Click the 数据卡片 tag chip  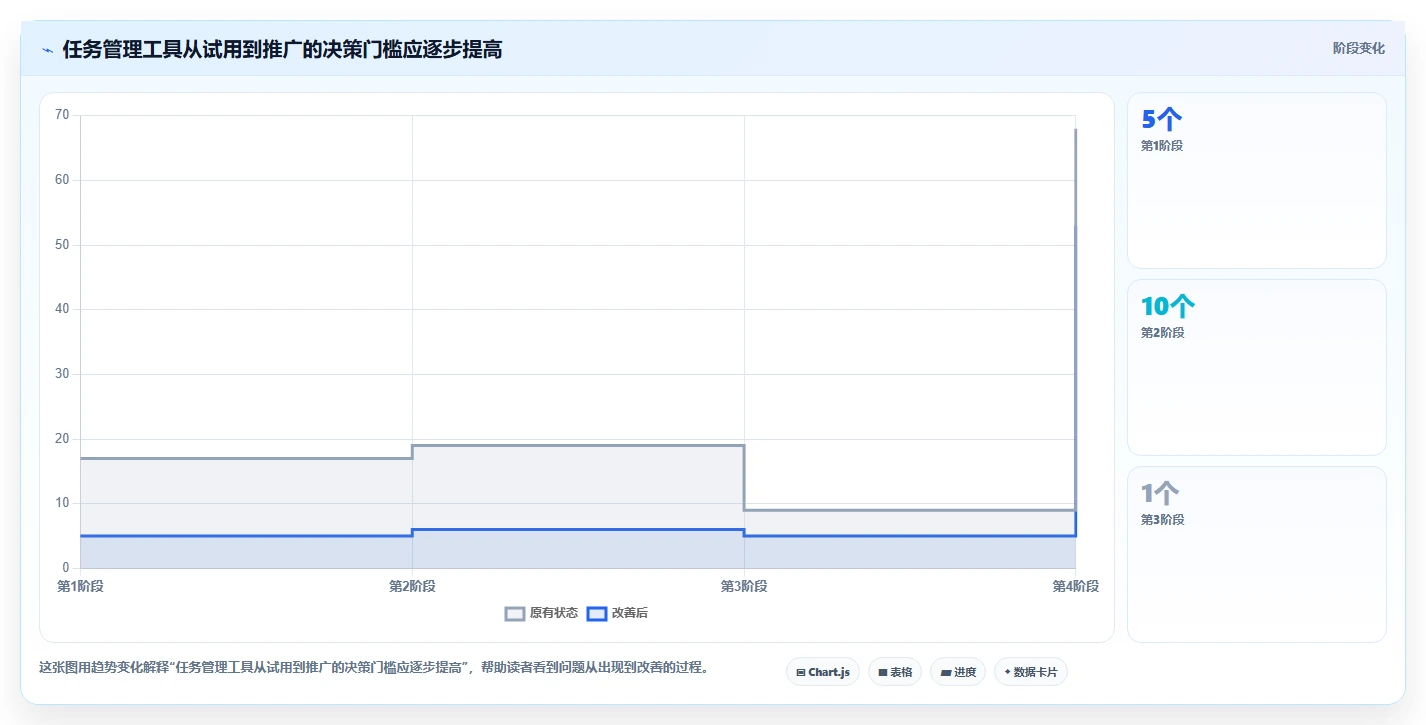[1031, 672]
